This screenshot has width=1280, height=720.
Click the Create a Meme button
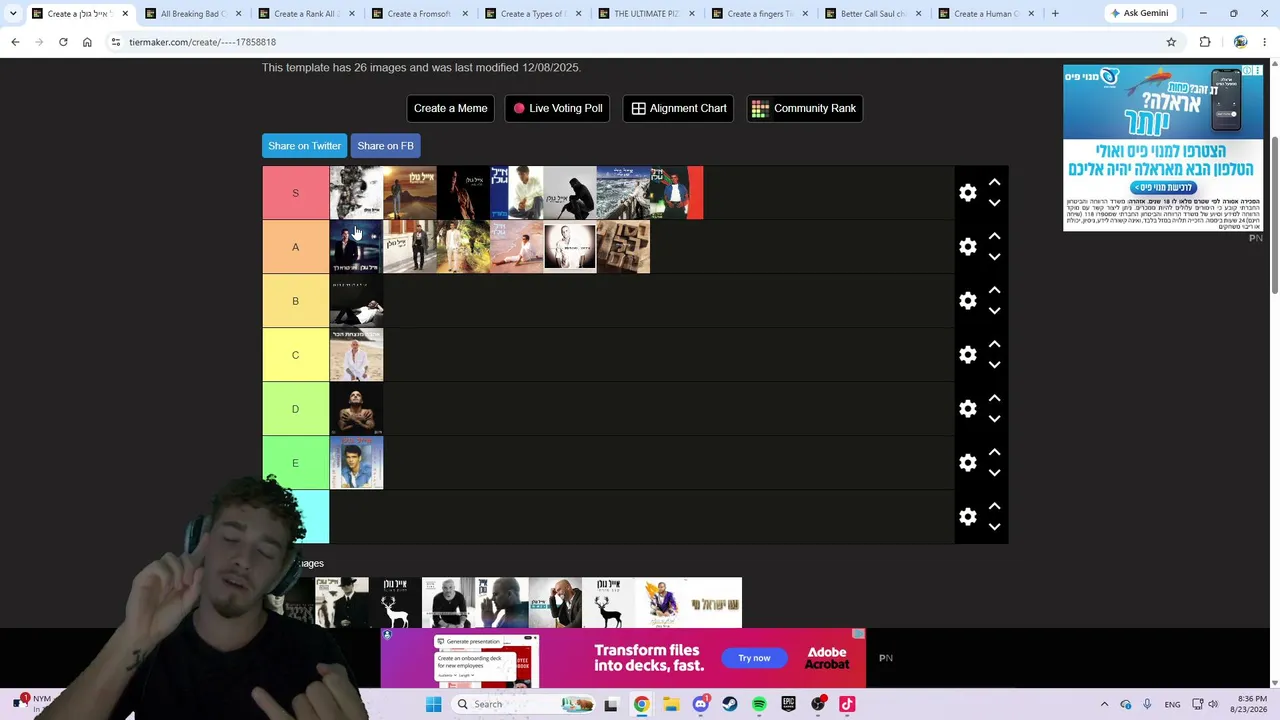451,108
